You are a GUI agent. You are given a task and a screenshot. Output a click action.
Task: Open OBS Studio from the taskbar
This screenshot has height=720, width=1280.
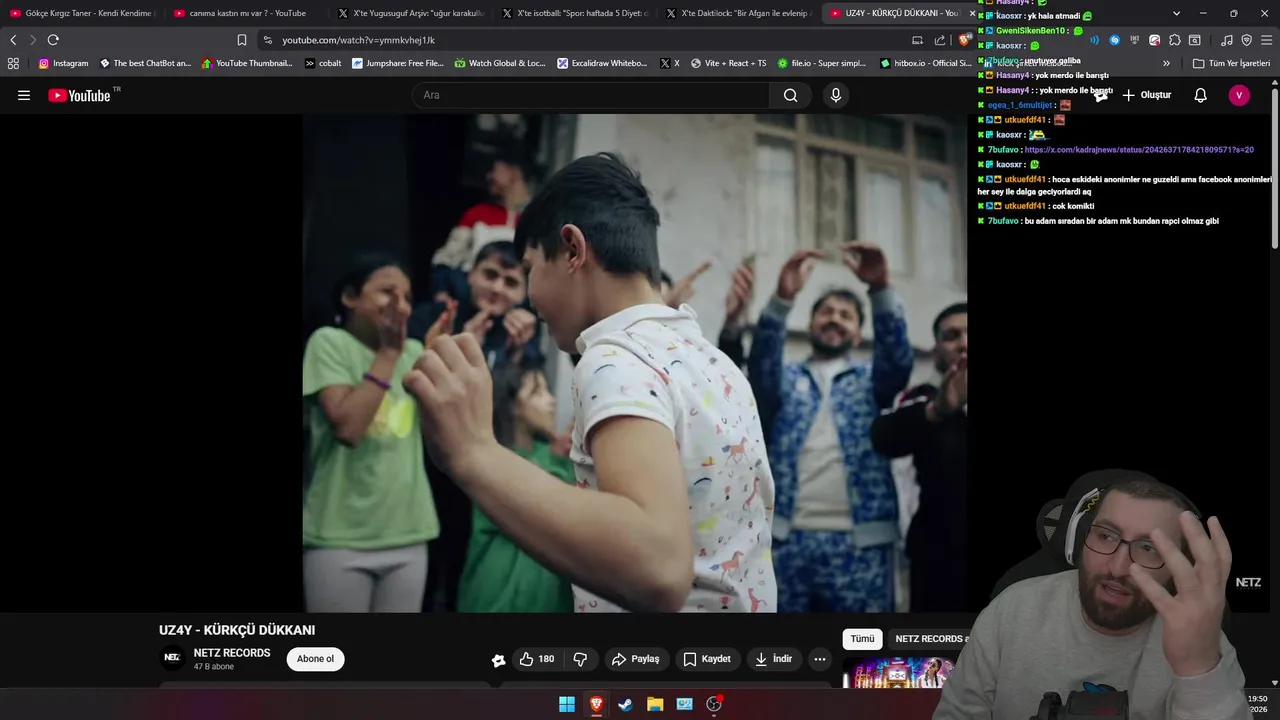click(714, 704)
